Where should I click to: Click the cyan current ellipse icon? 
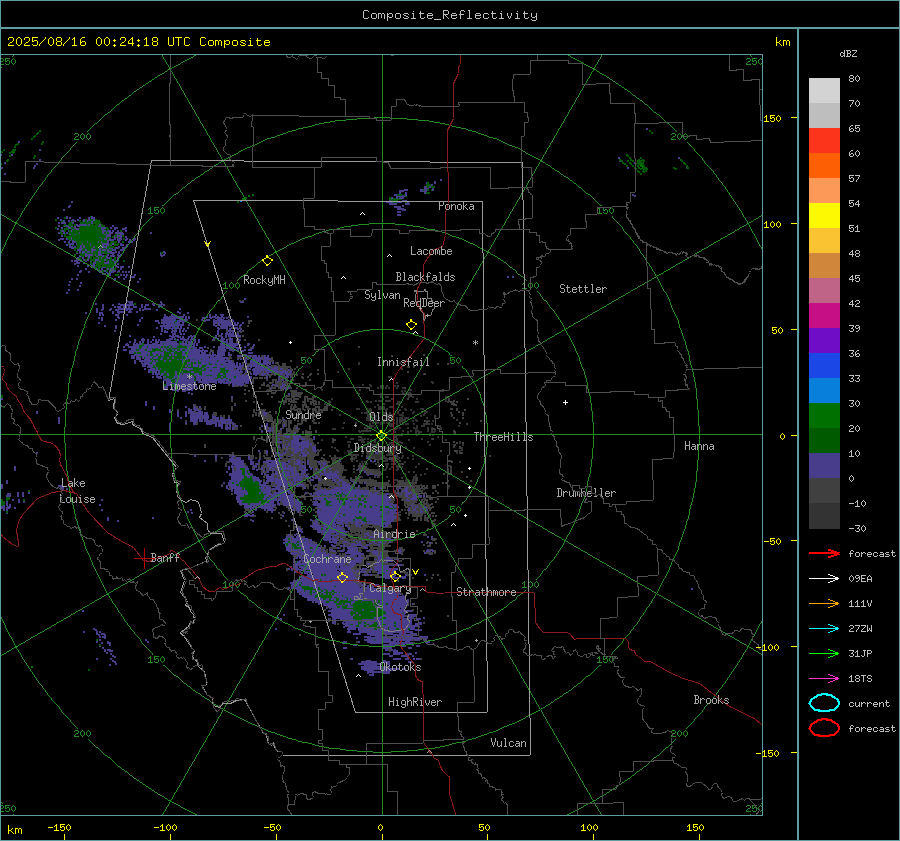824,703
